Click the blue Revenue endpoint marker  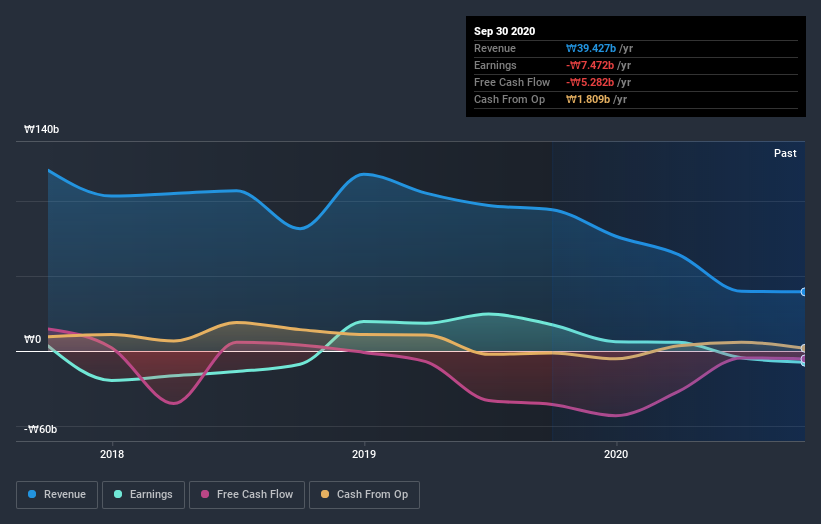point(803,292)
